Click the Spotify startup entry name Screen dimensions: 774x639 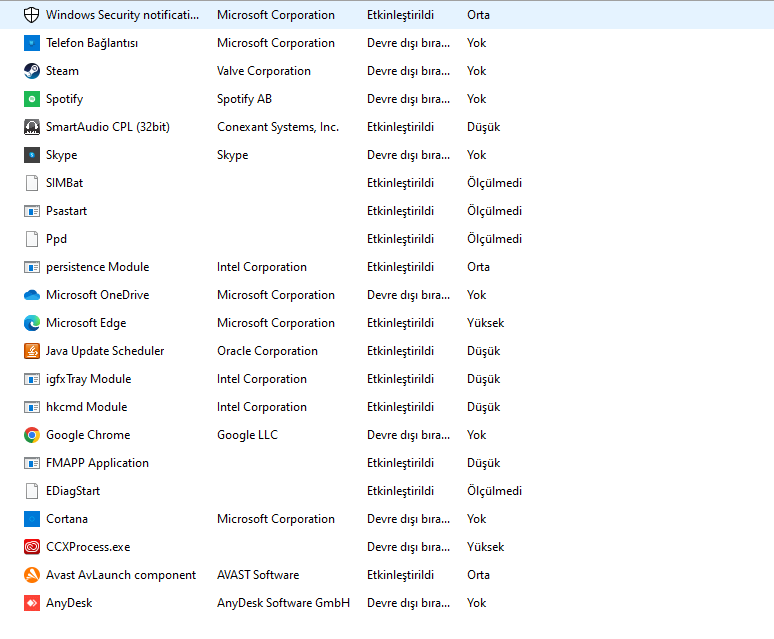(x=64, y=99)
